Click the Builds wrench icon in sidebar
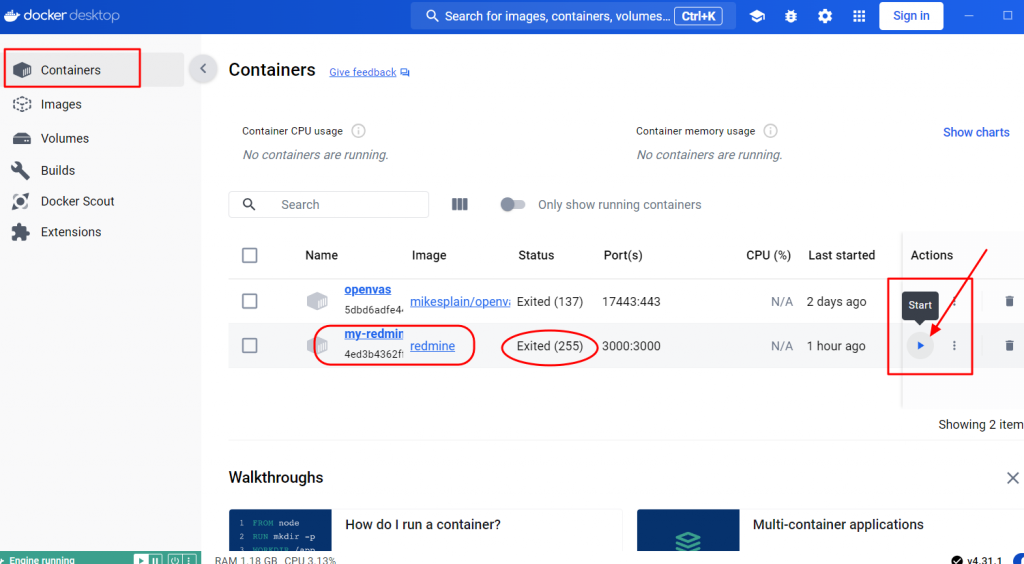Screen dimensions: 1024x564 click(20, 170)
